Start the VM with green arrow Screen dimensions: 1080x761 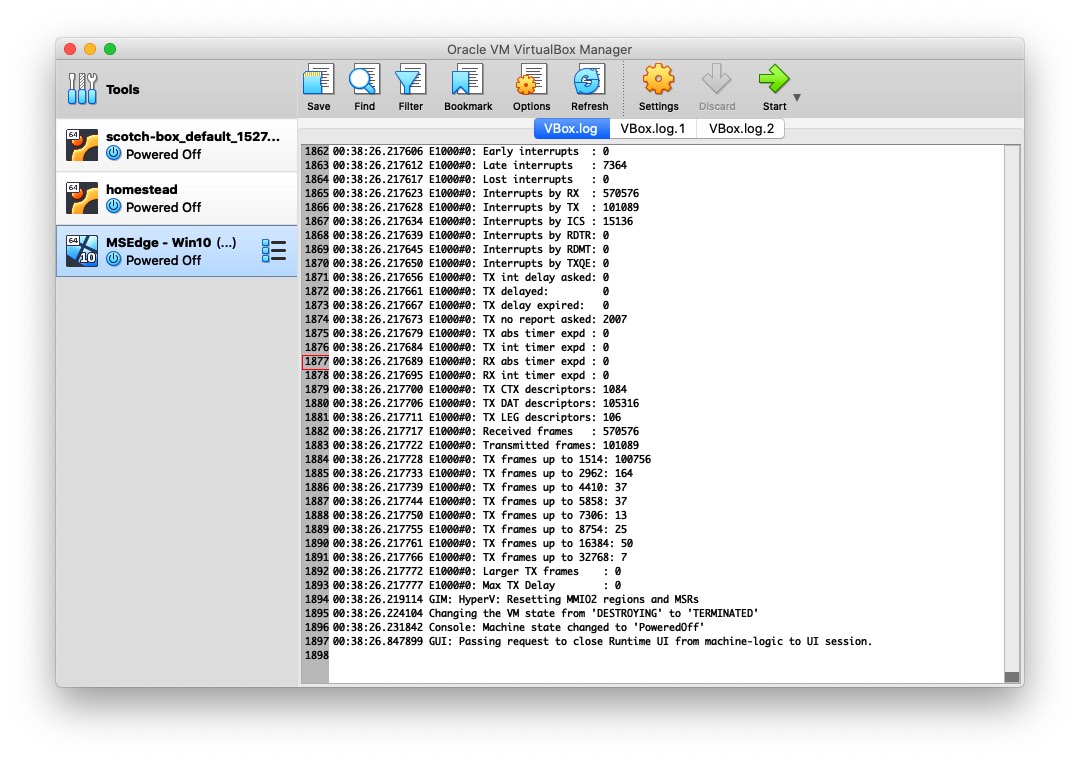click(774, 80)
